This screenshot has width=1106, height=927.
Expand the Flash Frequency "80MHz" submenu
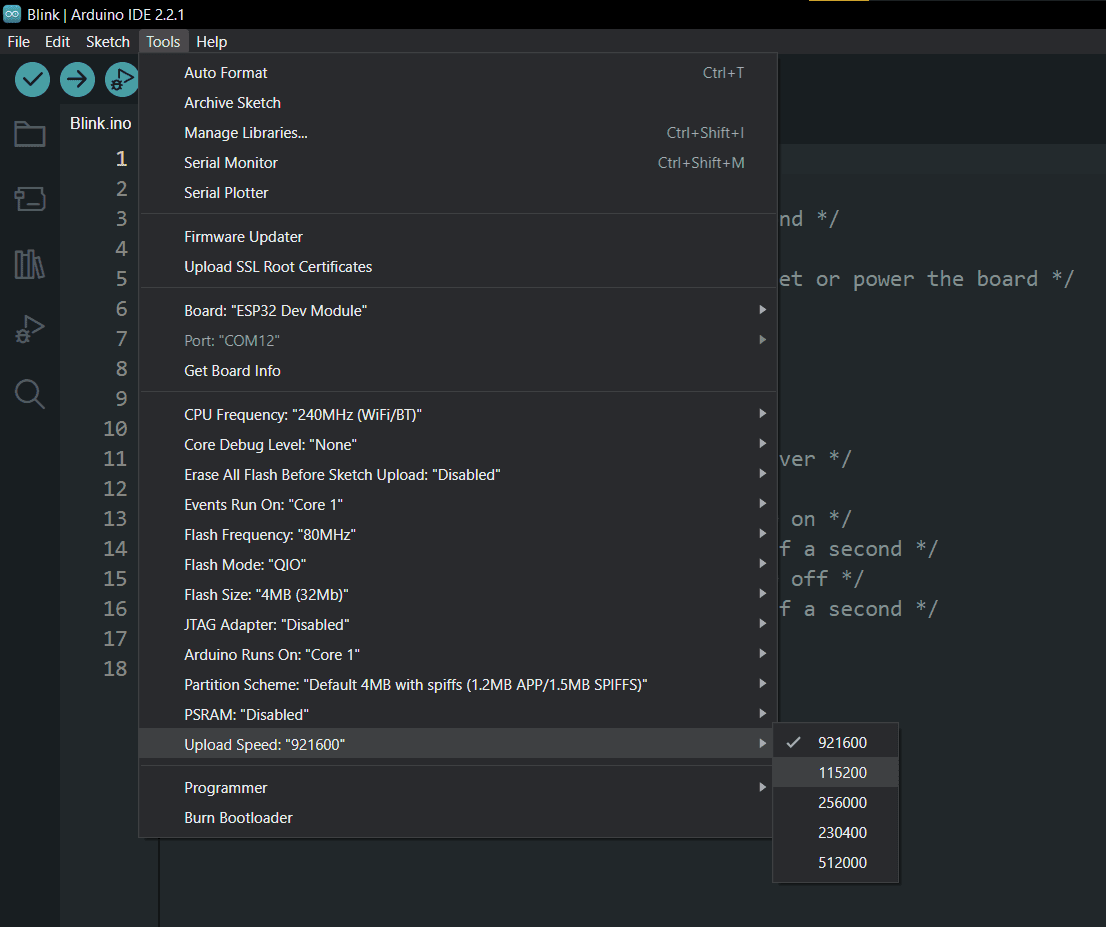pyautogui.click(x=458, y=535)
